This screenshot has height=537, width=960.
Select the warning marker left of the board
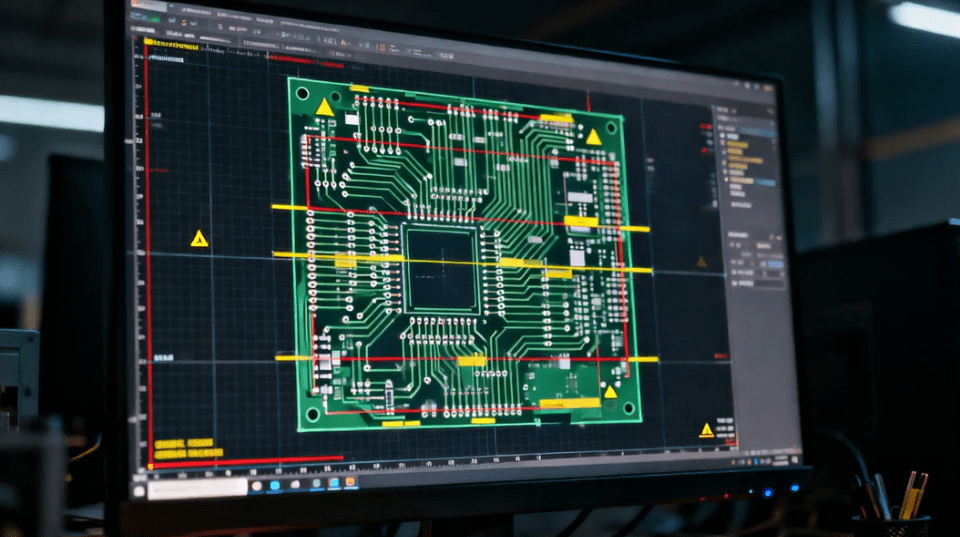(199, 238)
